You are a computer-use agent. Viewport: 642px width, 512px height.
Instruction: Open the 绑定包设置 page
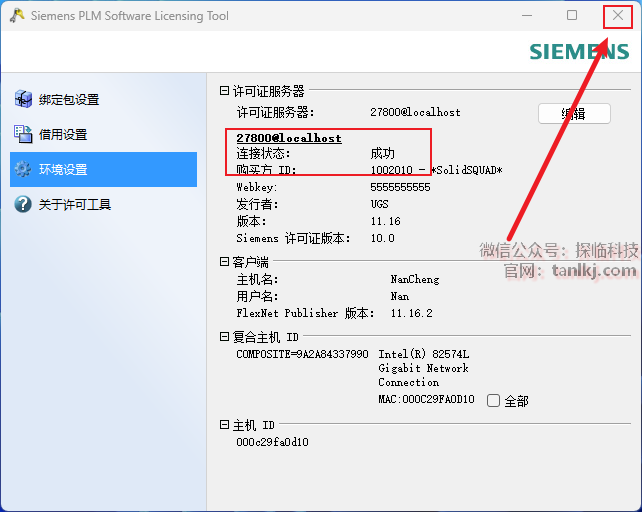click(x=103, y=100)
